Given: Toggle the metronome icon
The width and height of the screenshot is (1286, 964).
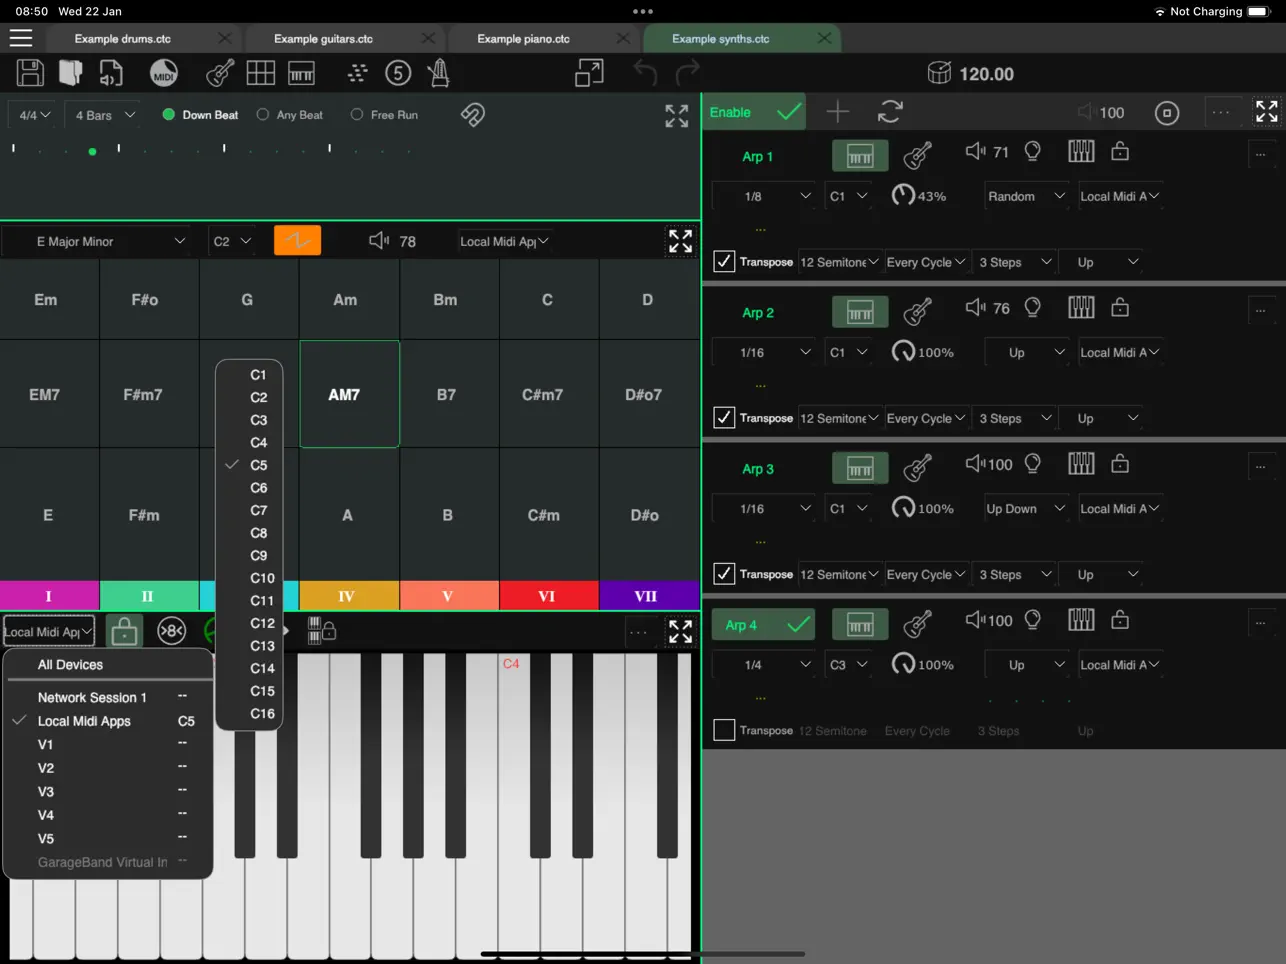Looking at the screenshot, I should [438, 73].
